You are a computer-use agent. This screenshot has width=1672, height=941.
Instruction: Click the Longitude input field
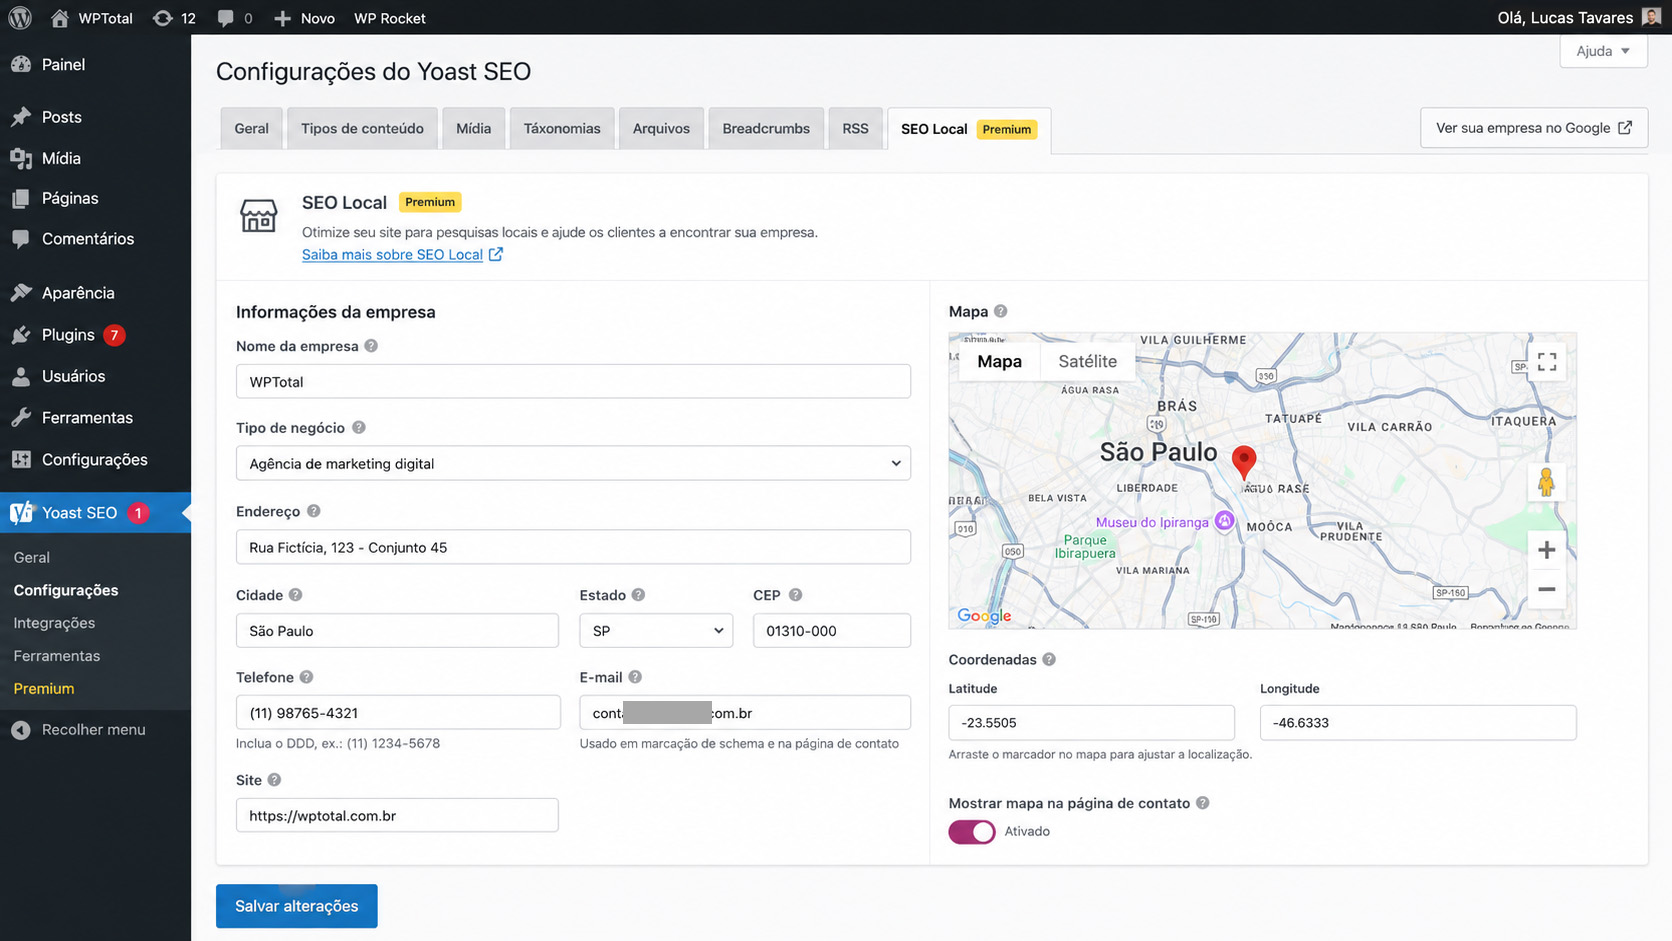point(1418,723)
